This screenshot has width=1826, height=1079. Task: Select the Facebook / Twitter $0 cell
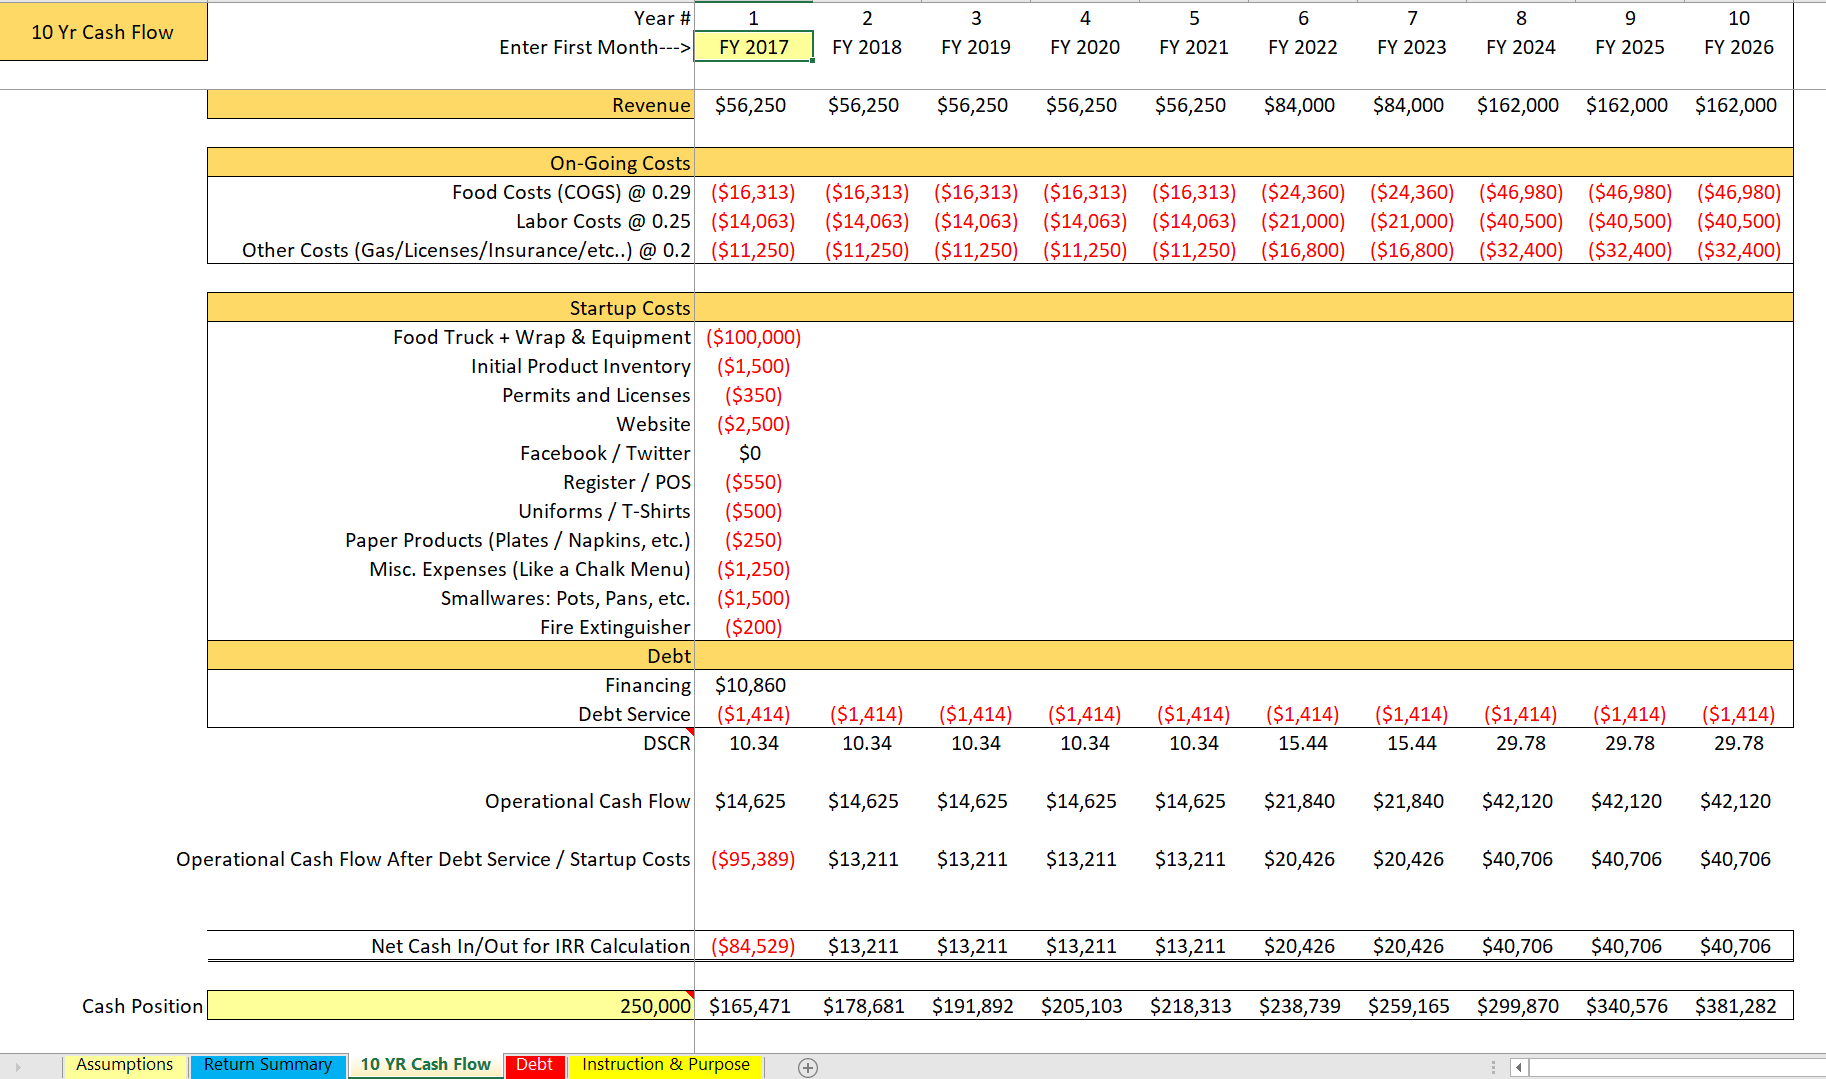(x=752, y=453)
